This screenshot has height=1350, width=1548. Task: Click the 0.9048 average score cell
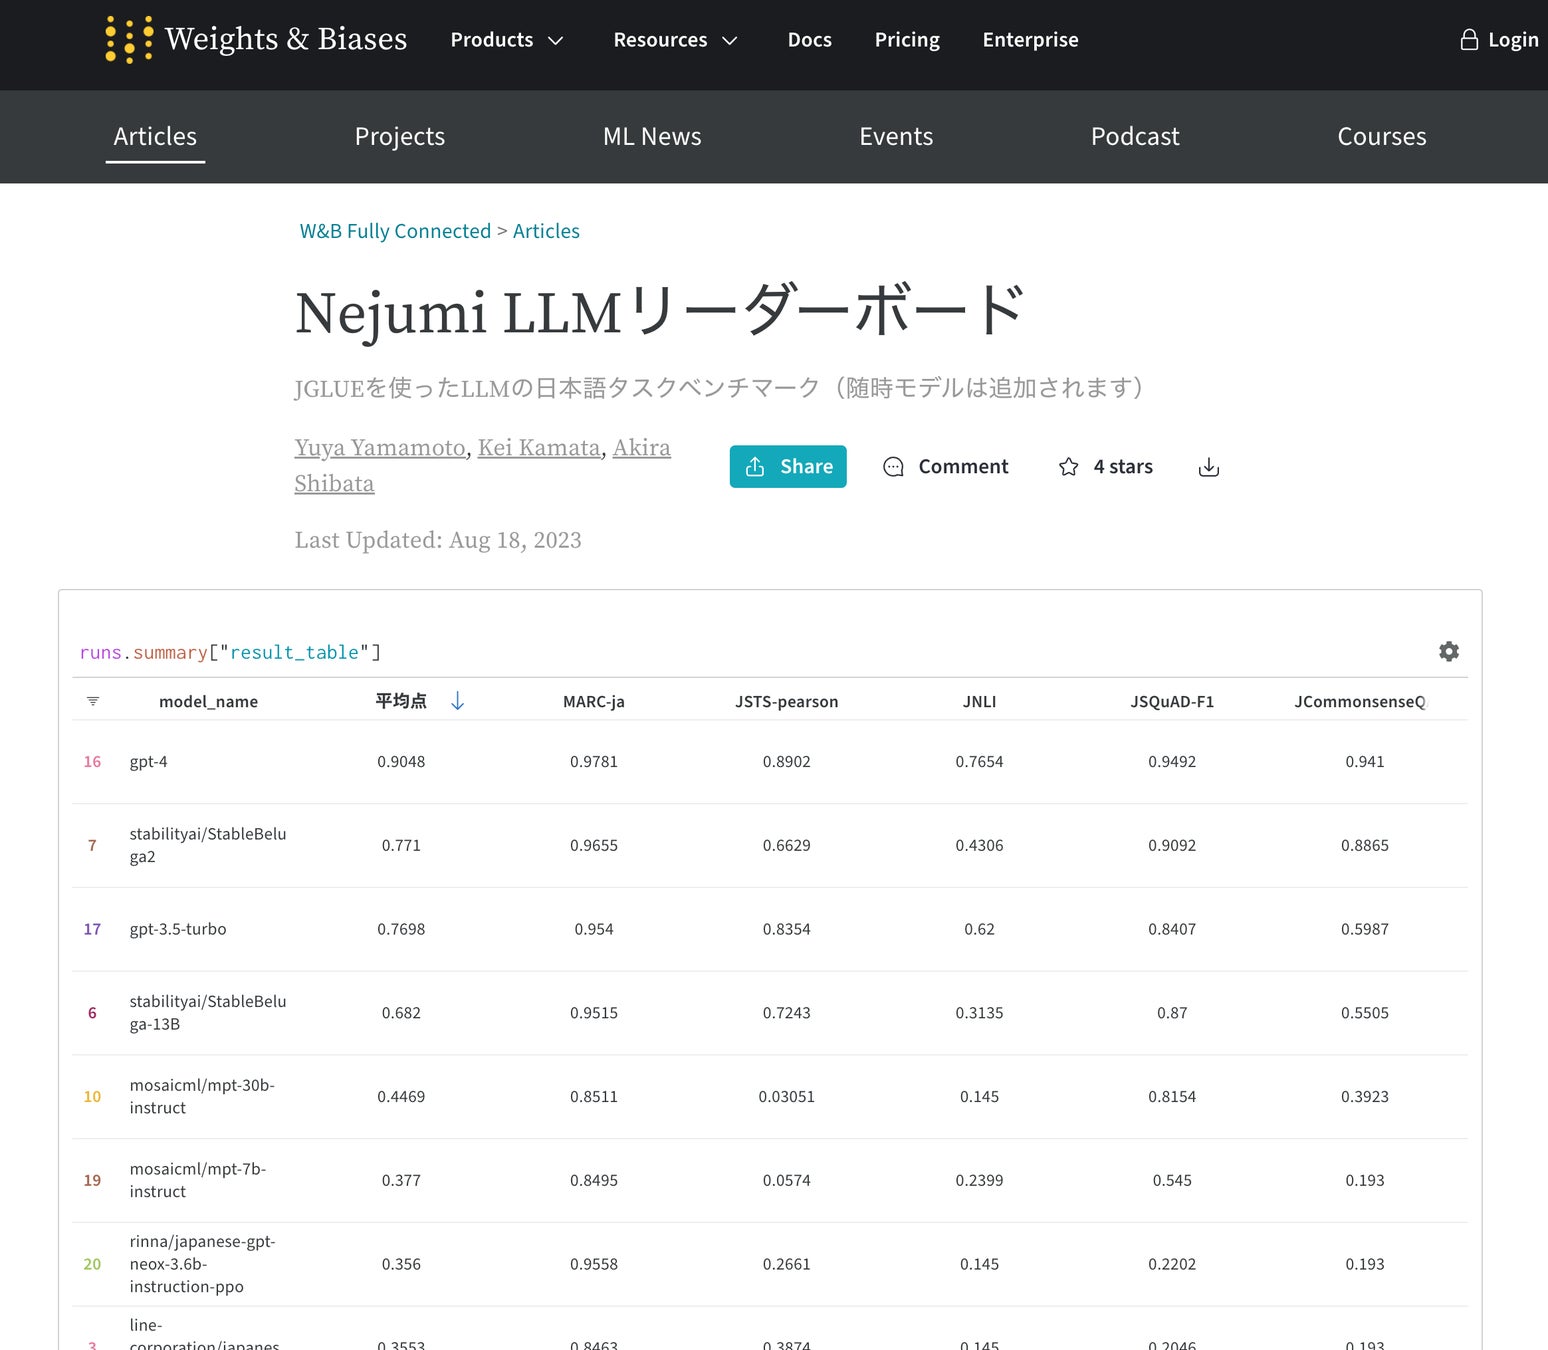pos(401,762)
